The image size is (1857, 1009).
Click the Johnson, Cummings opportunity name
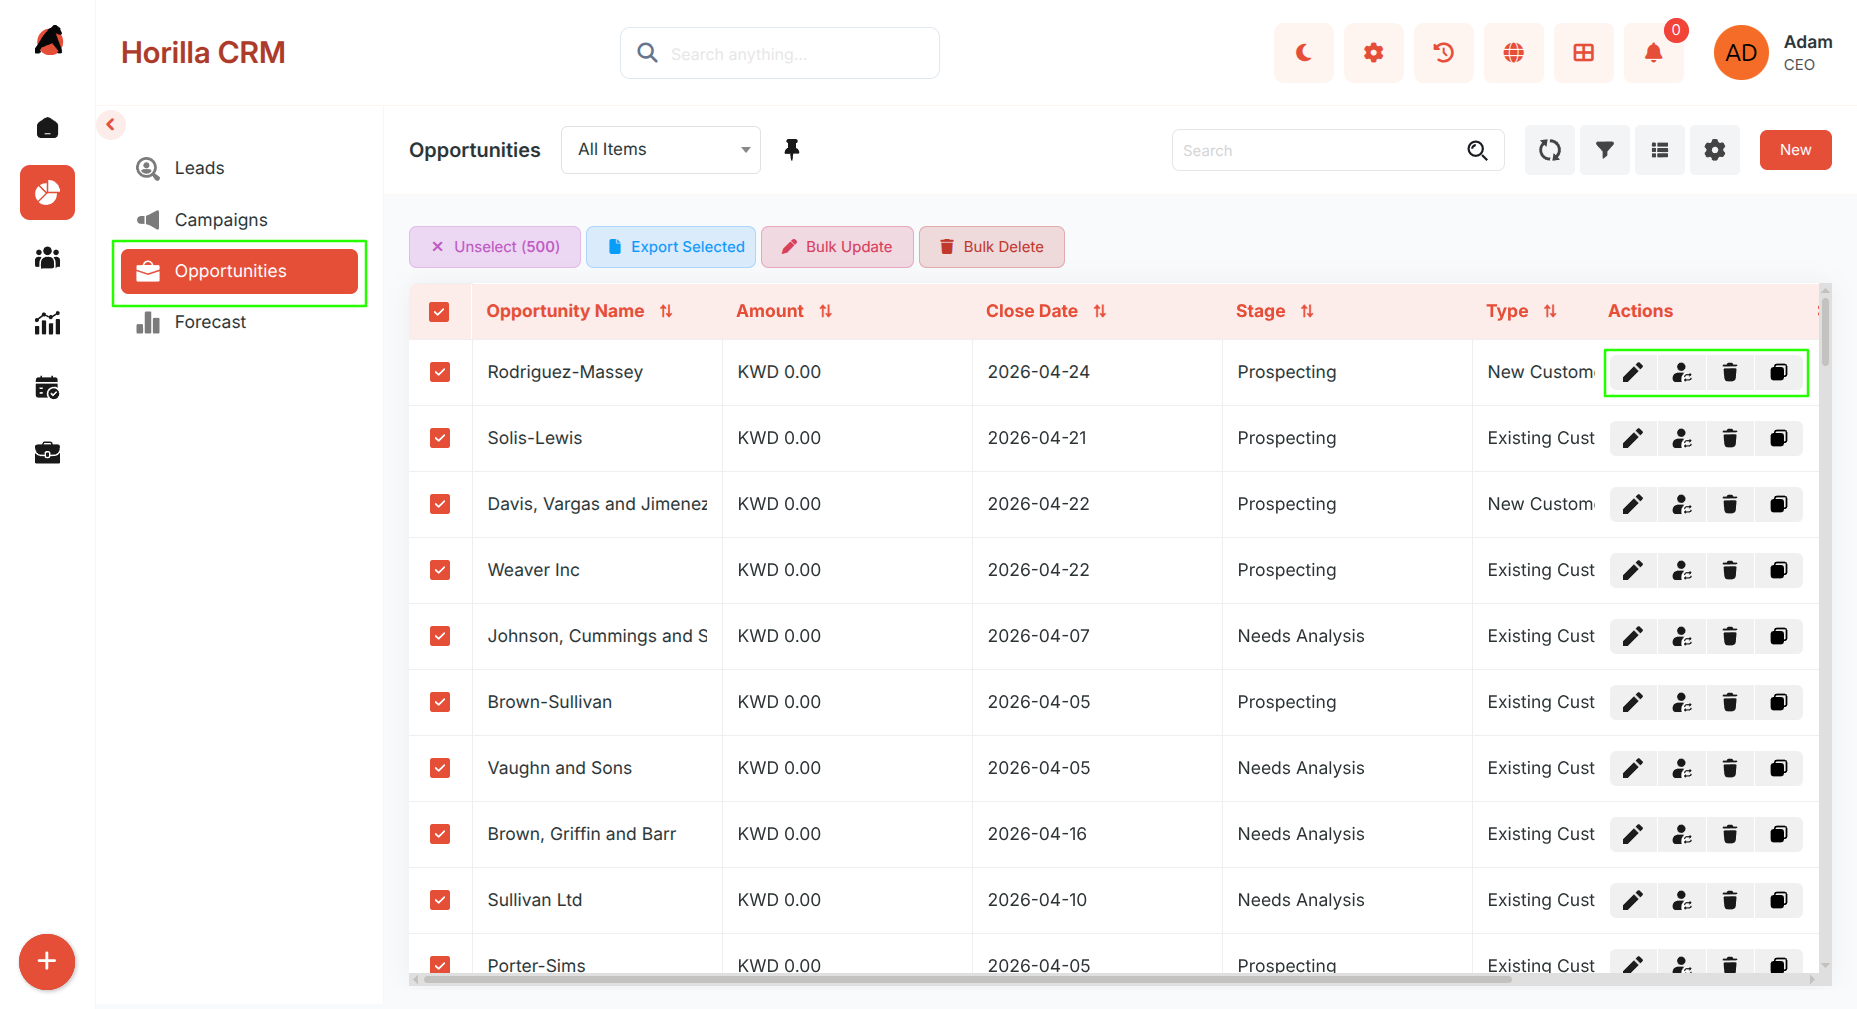[597, 636]
